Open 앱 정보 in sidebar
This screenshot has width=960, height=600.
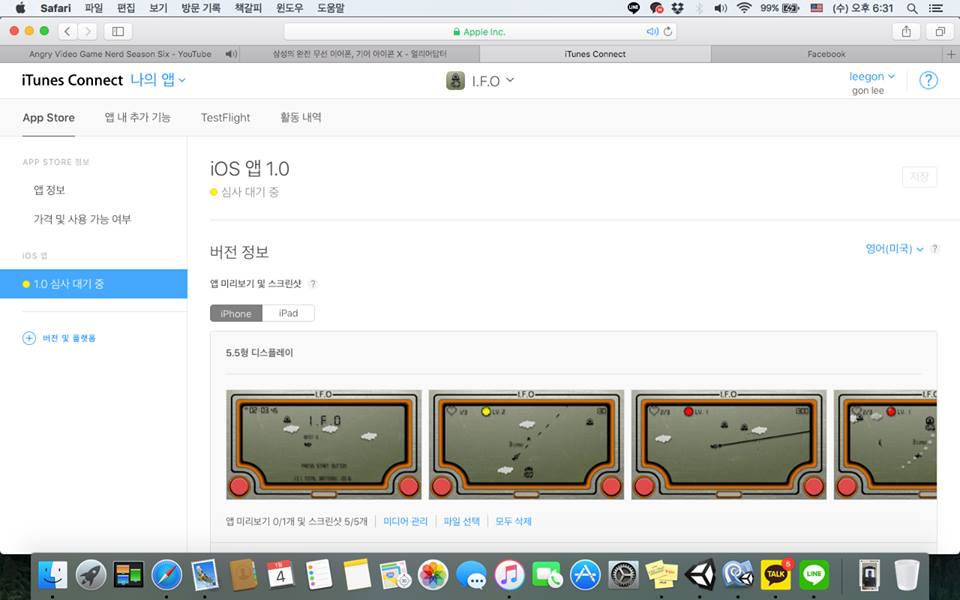(x=49, y=190)
